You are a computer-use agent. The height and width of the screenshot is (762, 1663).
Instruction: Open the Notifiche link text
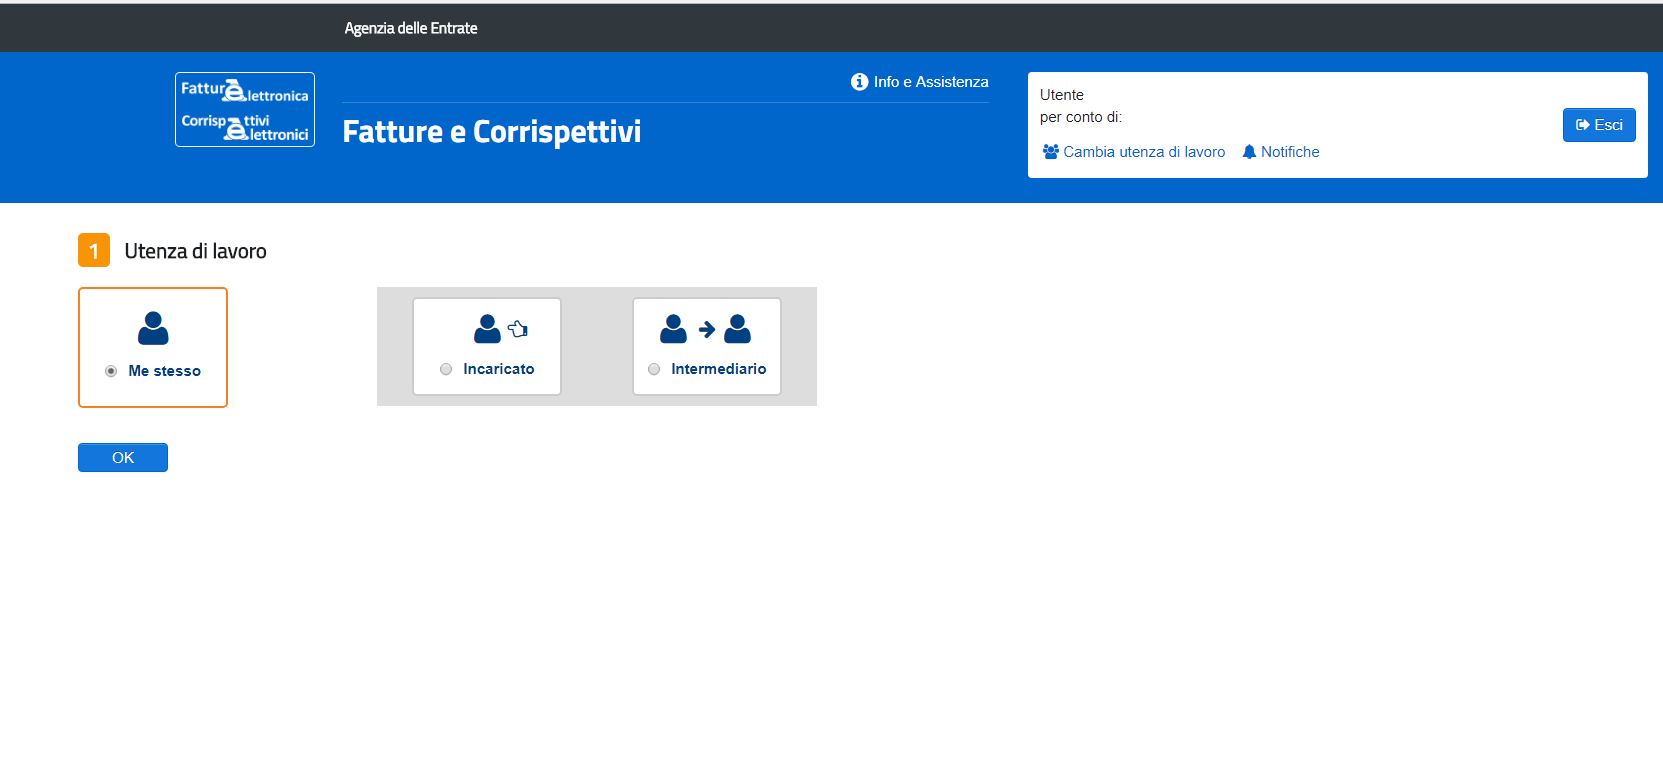tap(1290, 152)
